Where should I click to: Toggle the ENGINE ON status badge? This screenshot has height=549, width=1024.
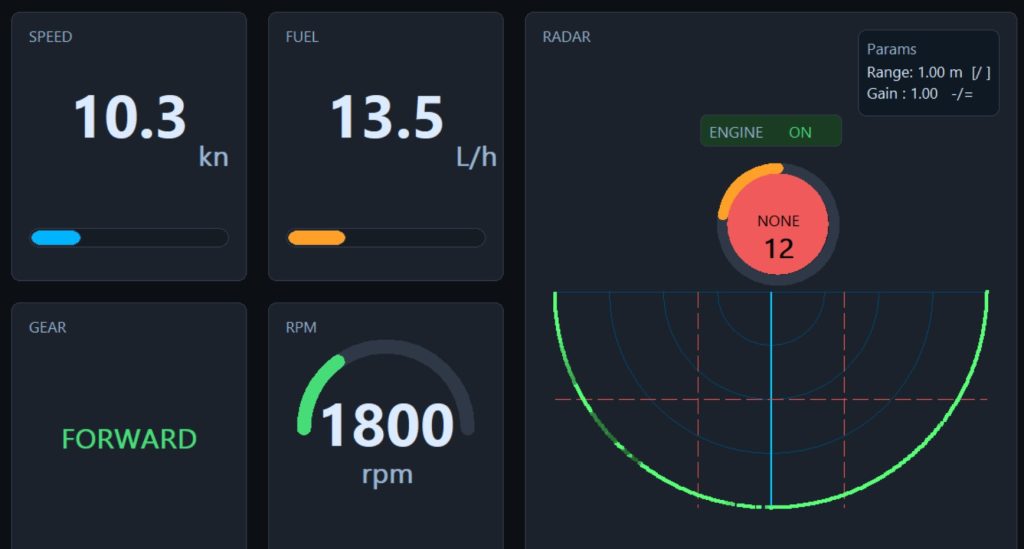pyautogui.click(x=770, y=132)
